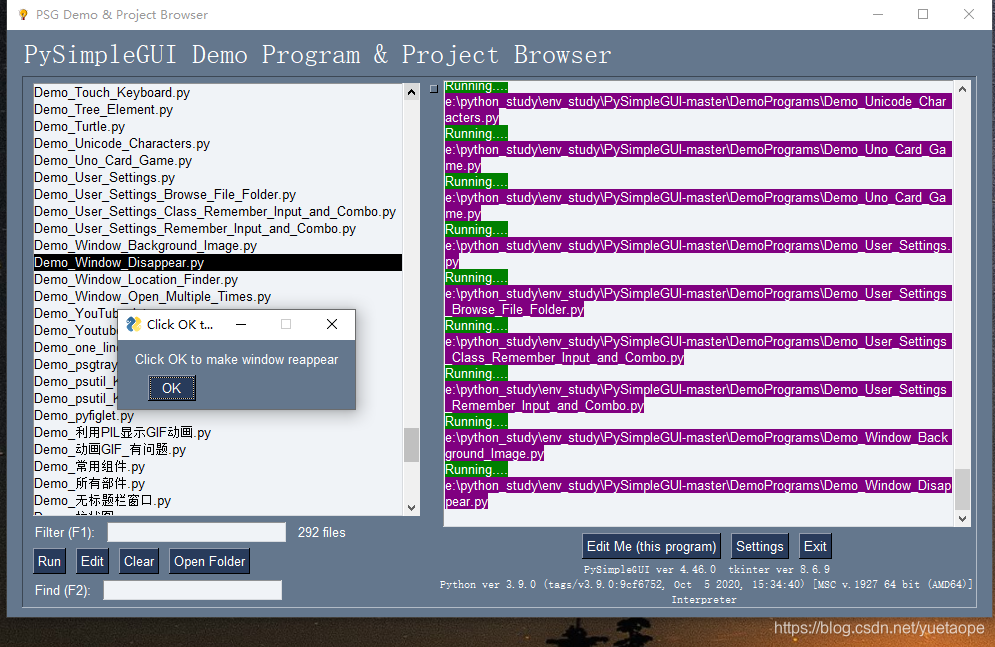Click the Open Folder button
This screenshot has width=995, height=647.
coord(209,561)
